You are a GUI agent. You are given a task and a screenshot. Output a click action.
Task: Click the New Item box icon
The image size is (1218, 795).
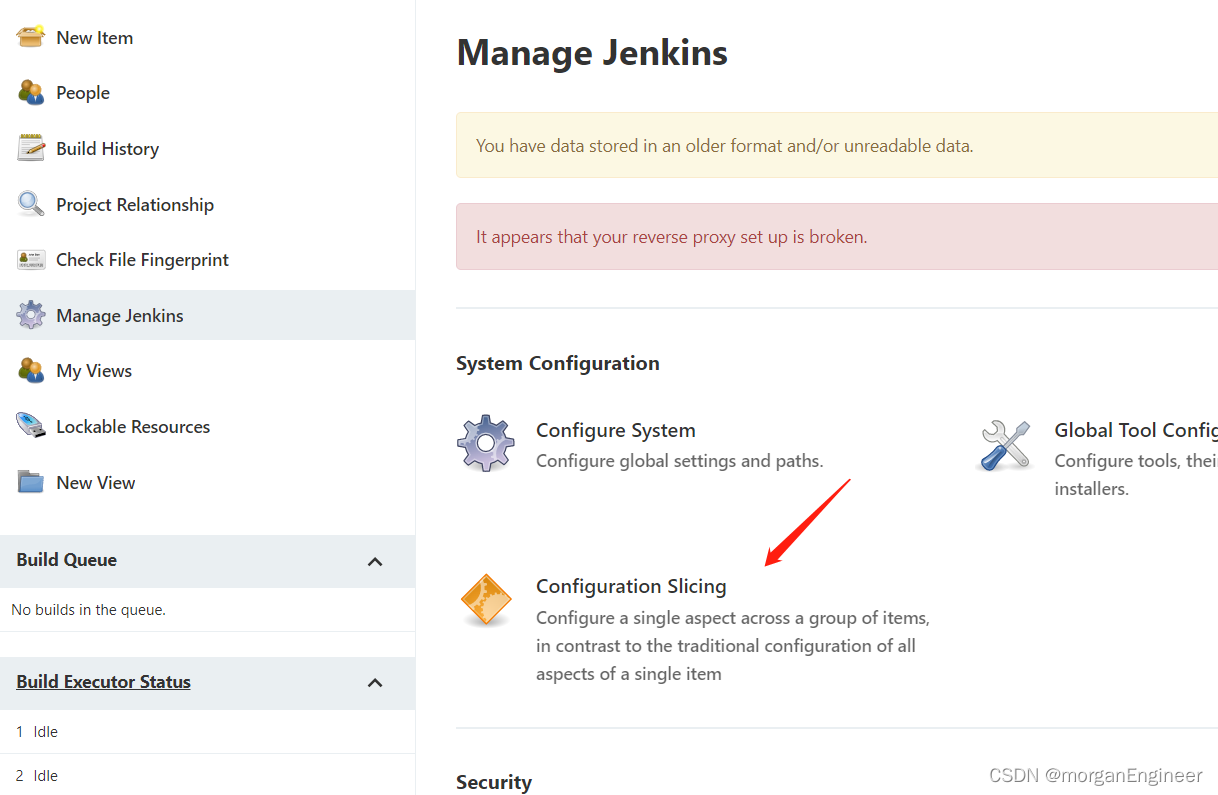point(31,37)
